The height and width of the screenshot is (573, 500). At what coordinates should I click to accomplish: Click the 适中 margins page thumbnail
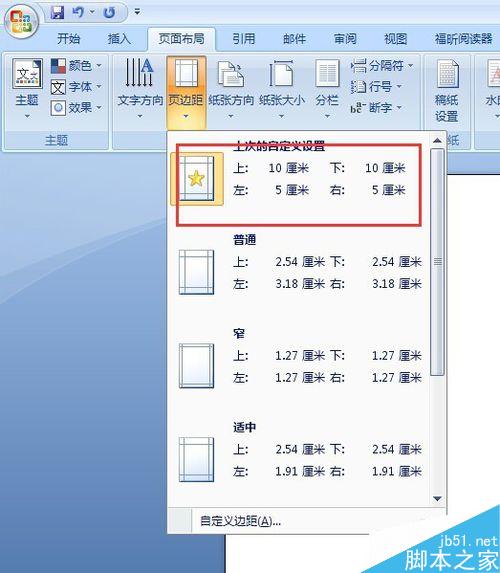click(x=197, y=459)
